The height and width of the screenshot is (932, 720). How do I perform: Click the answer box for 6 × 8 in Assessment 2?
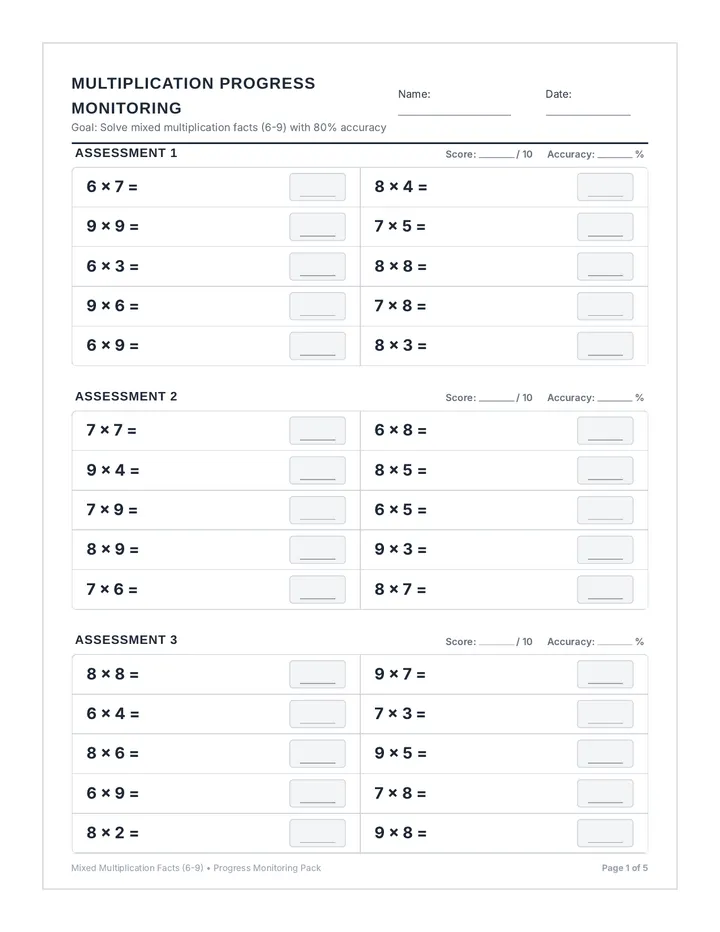tap(605, 430)
